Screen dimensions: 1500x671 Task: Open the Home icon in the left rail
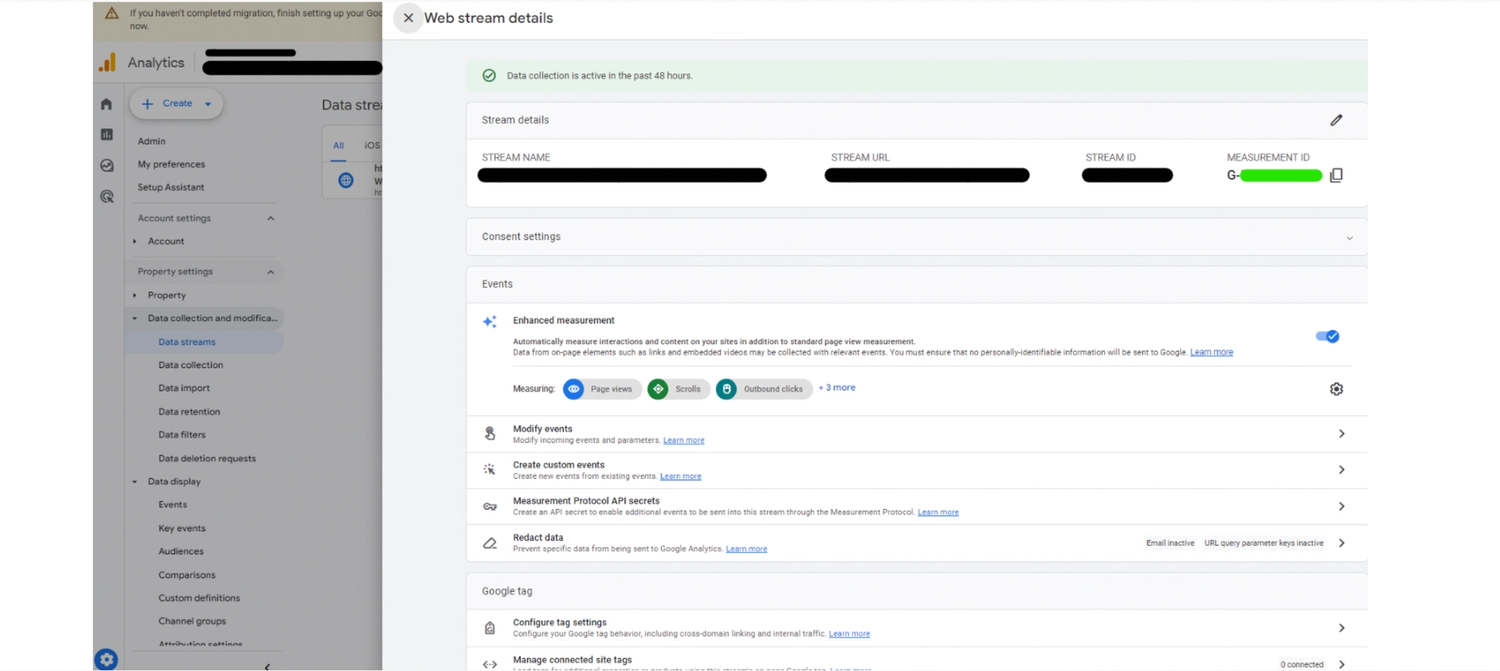tap(106, 103)
